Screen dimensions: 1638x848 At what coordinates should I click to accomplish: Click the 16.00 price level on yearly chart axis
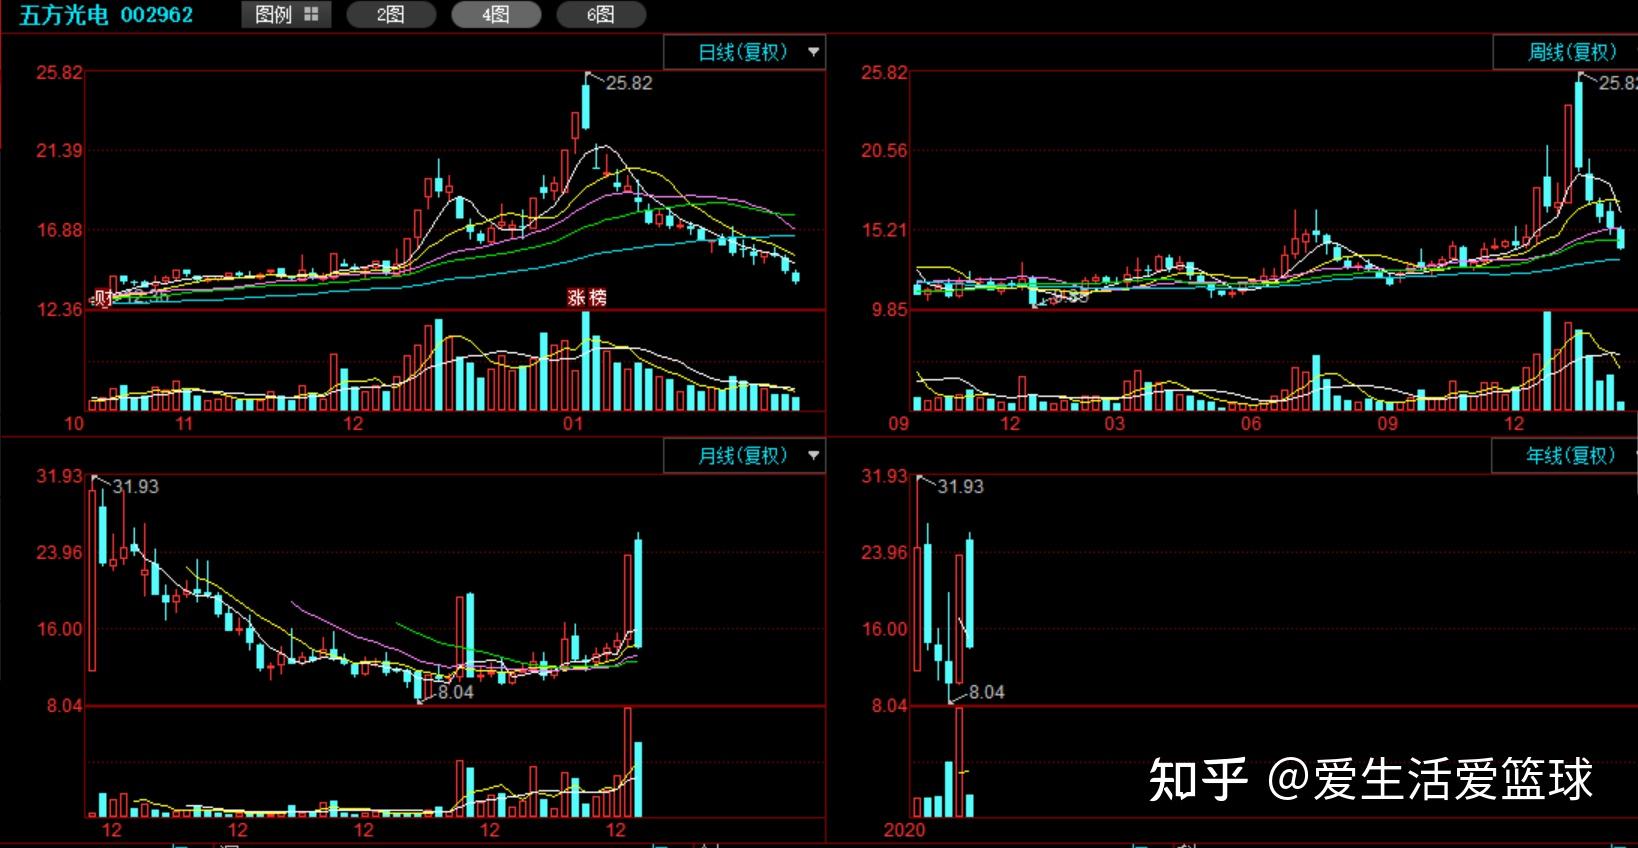pyautogui.click(x=885, y=629)
